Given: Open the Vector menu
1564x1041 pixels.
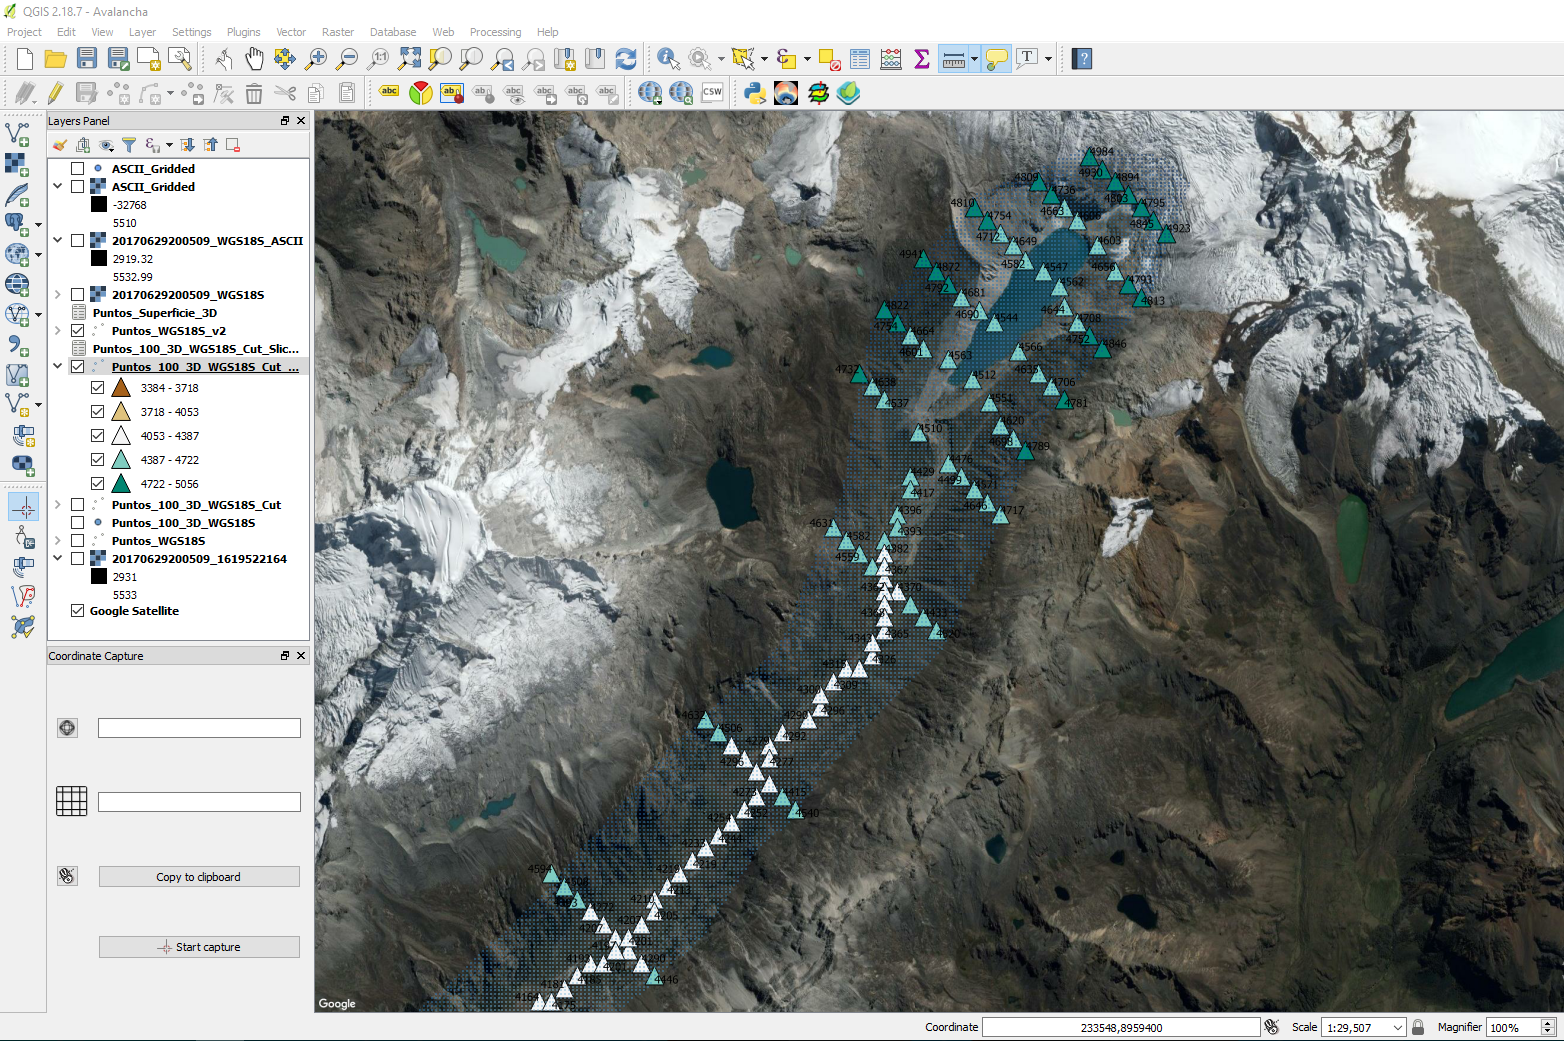Looking at the screenshot, I should click(291, 32).
